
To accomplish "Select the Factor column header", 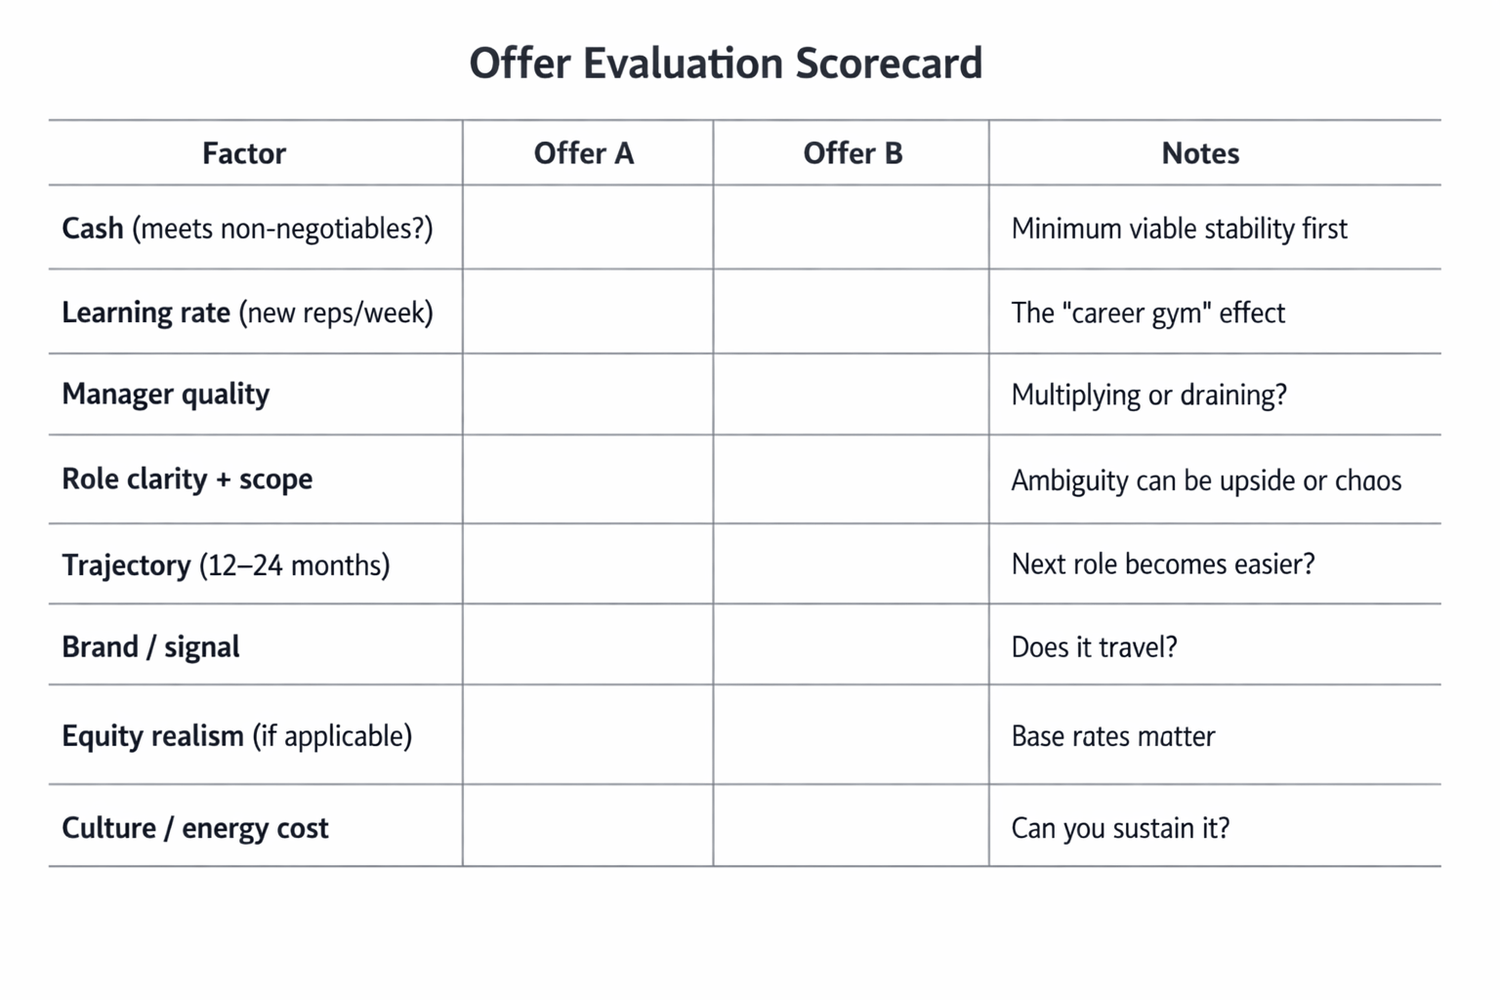I will [x=244, y=153].
